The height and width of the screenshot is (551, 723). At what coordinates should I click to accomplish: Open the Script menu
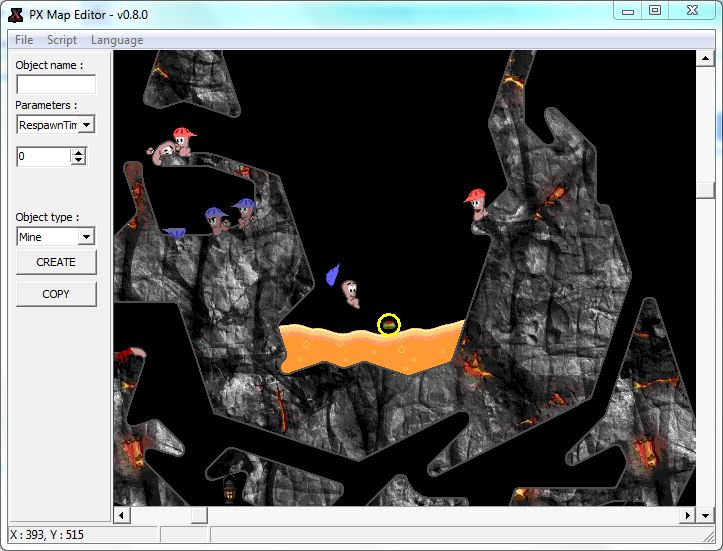[x=62, y=40]
